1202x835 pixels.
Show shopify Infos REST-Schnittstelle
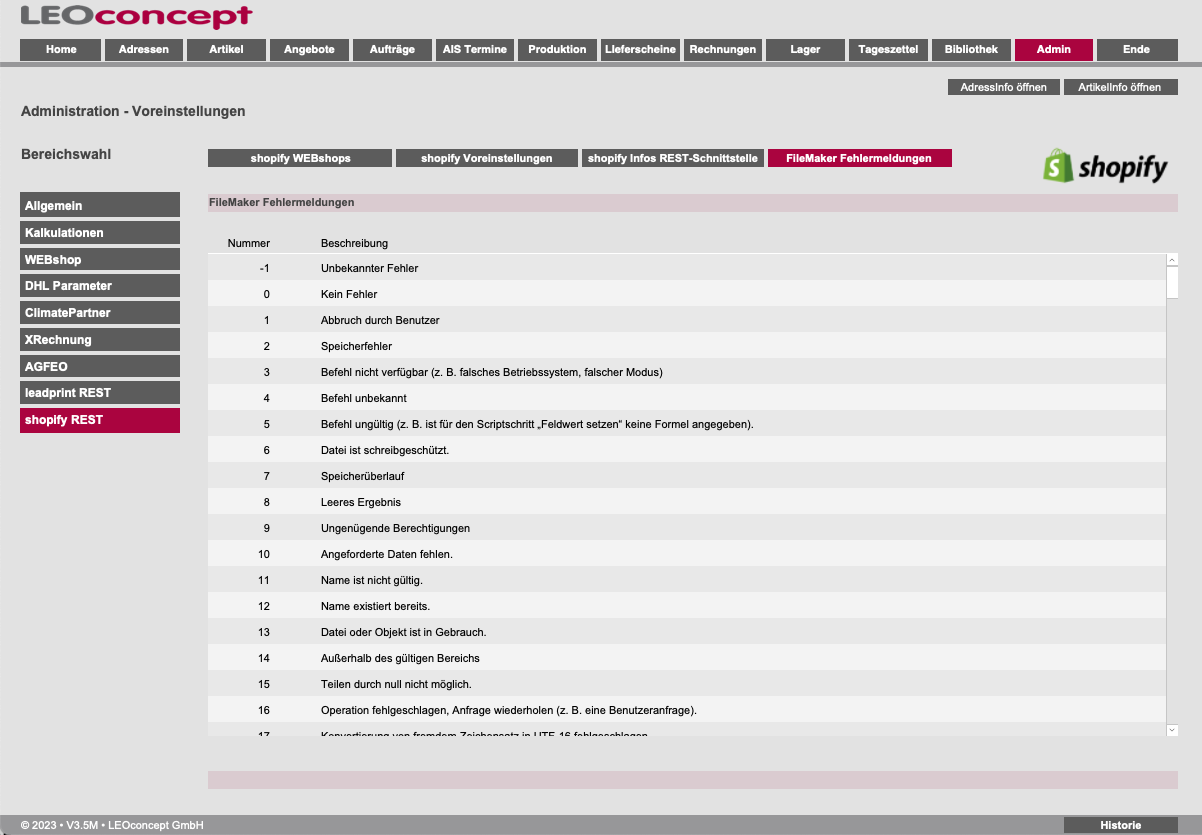673,158
